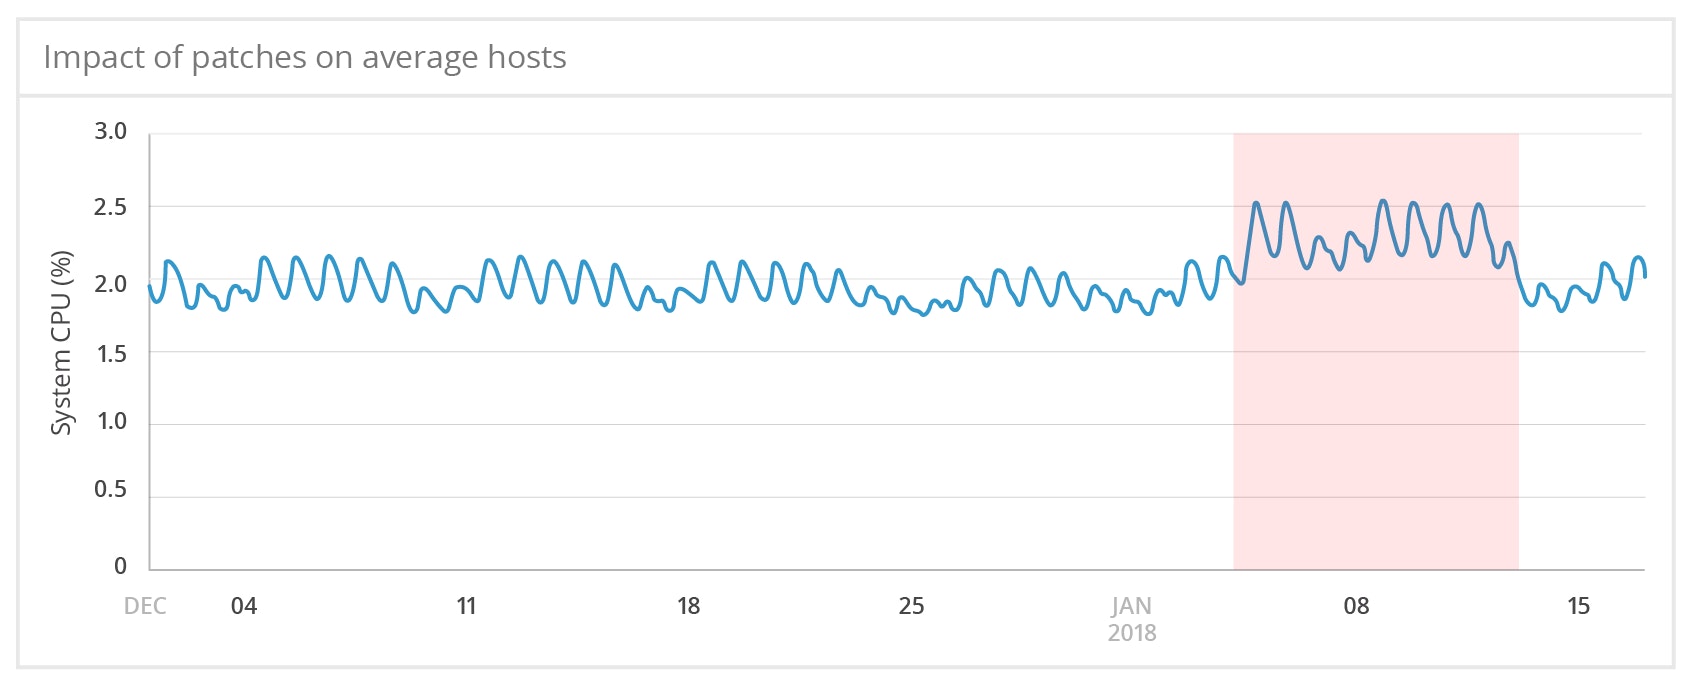The width and height of the screenshot is (1693, 686).
Task: Select the 04 date on the x-axis
Action: [244, 606]
